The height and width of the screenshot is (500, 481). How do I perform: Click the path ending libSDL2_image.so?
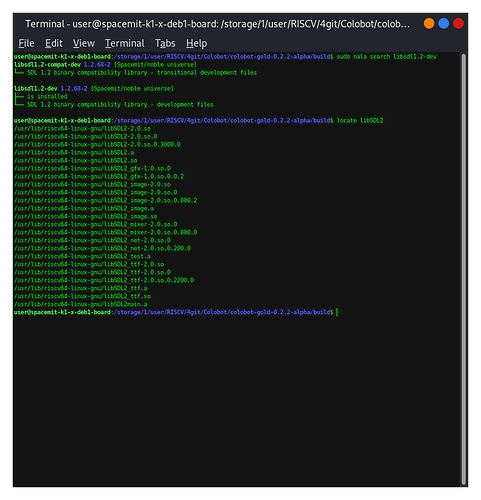coord(86,217)
